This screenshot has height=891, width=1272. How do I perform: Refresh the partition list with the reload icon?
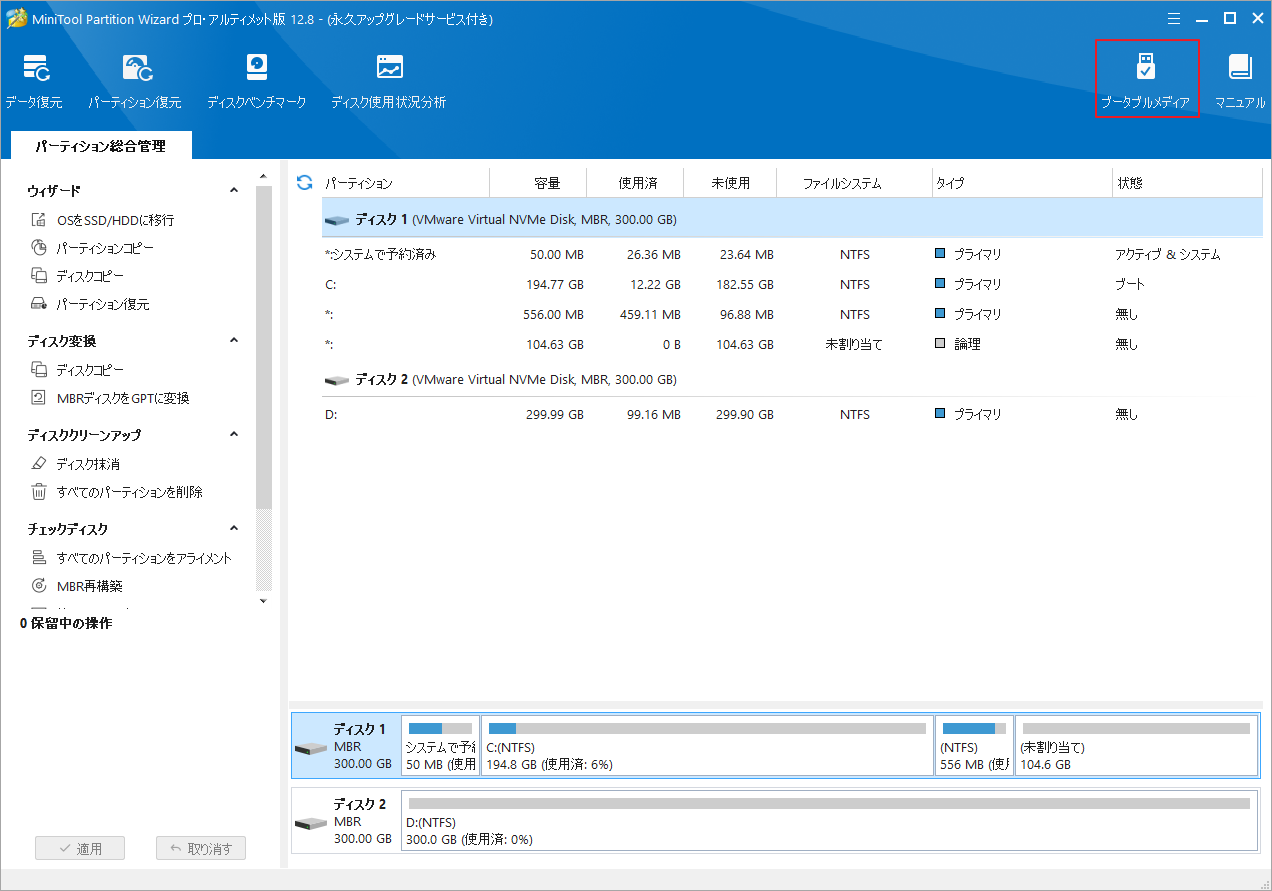(305, 183)
